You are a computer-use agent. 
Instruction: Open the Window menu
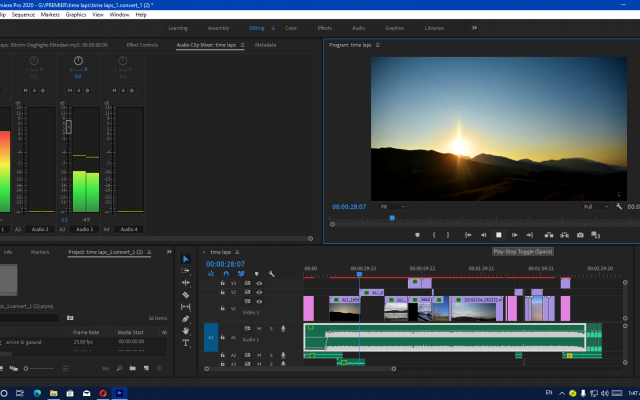pyautogui.click(x=119, y=14)
